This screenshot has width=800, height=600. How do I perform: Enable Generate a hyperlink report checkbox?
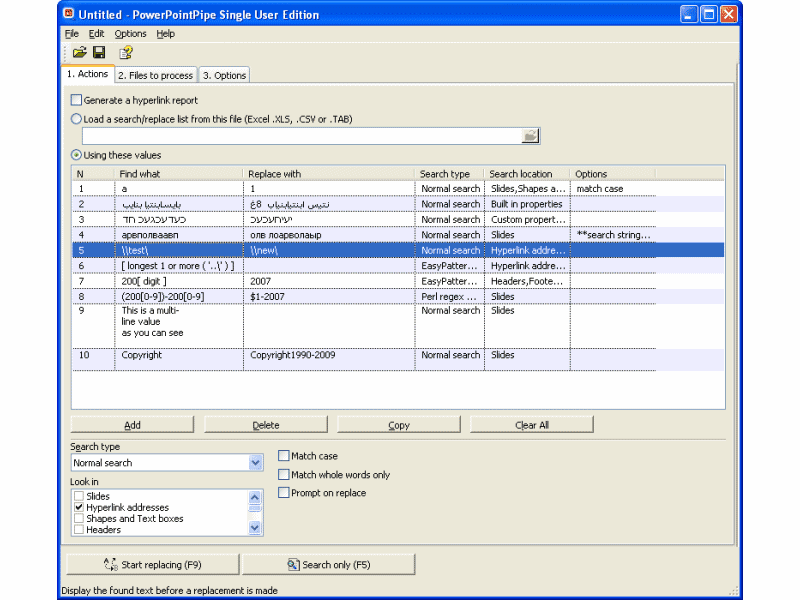(76, 100)
